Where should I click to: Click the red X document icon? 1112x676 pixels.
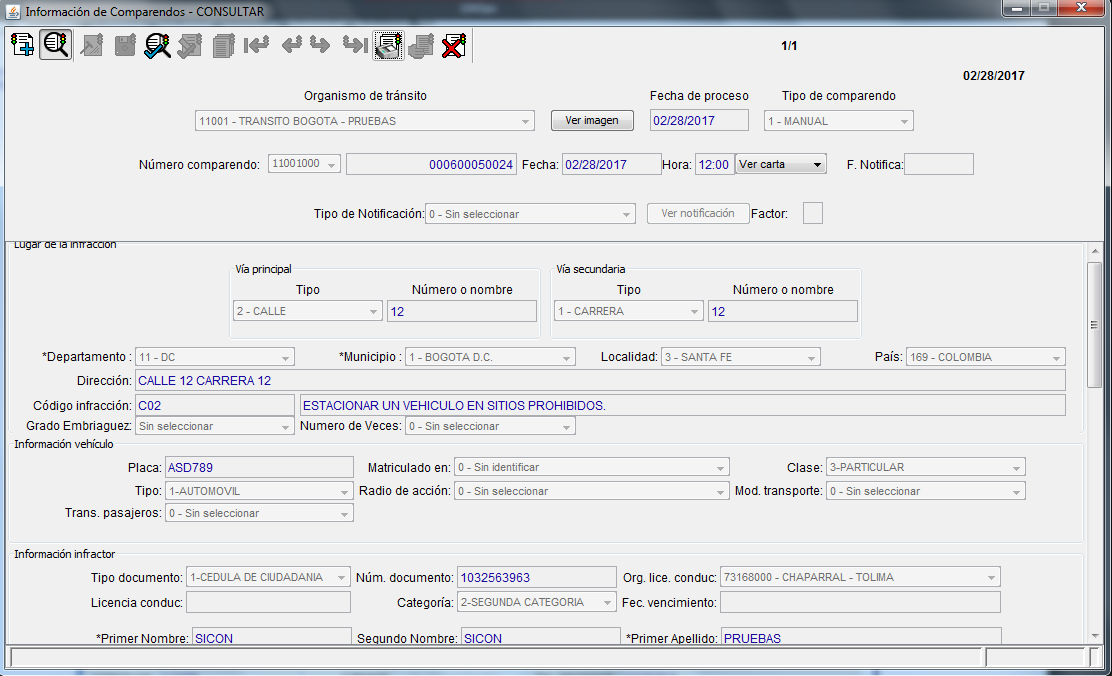454,45
